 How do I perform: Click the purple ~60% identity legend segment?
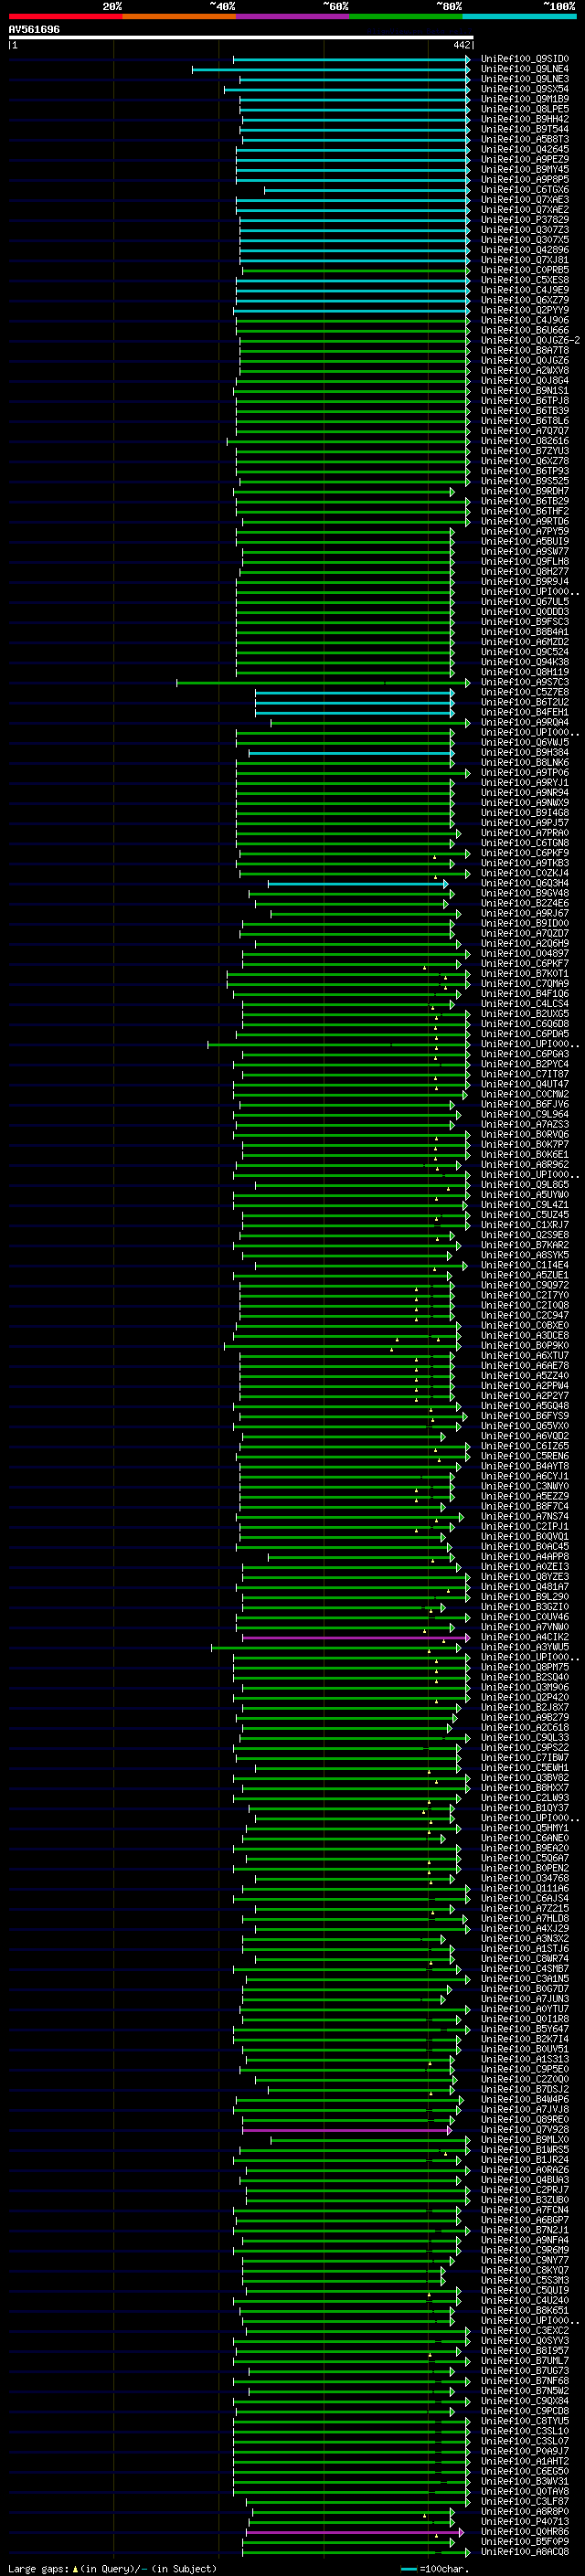(292, 16)
